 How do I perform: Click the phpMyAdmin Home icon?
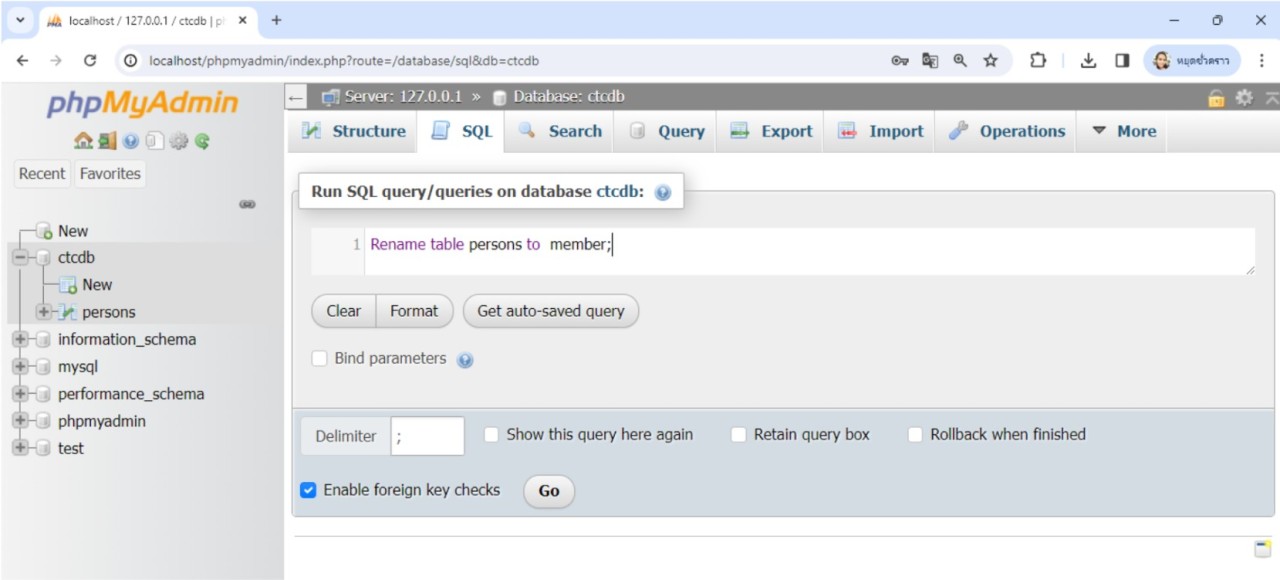click(83, 141)
